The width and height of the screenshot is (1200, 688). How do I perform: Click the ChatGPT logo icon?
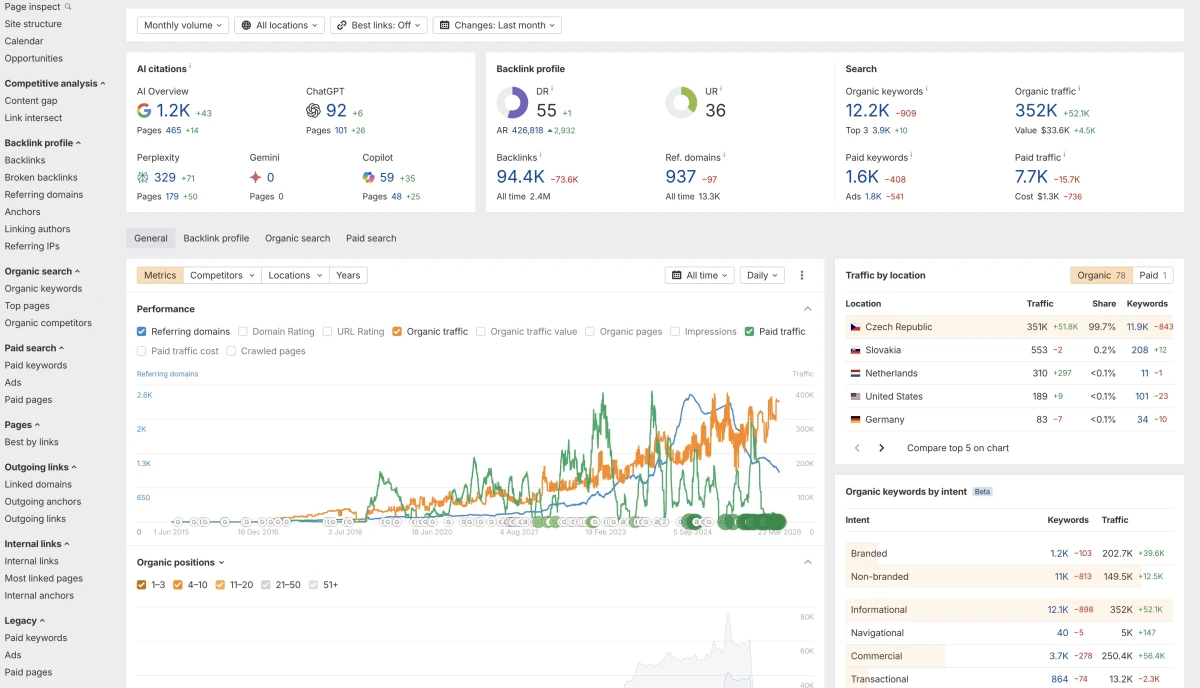[313, 111]
